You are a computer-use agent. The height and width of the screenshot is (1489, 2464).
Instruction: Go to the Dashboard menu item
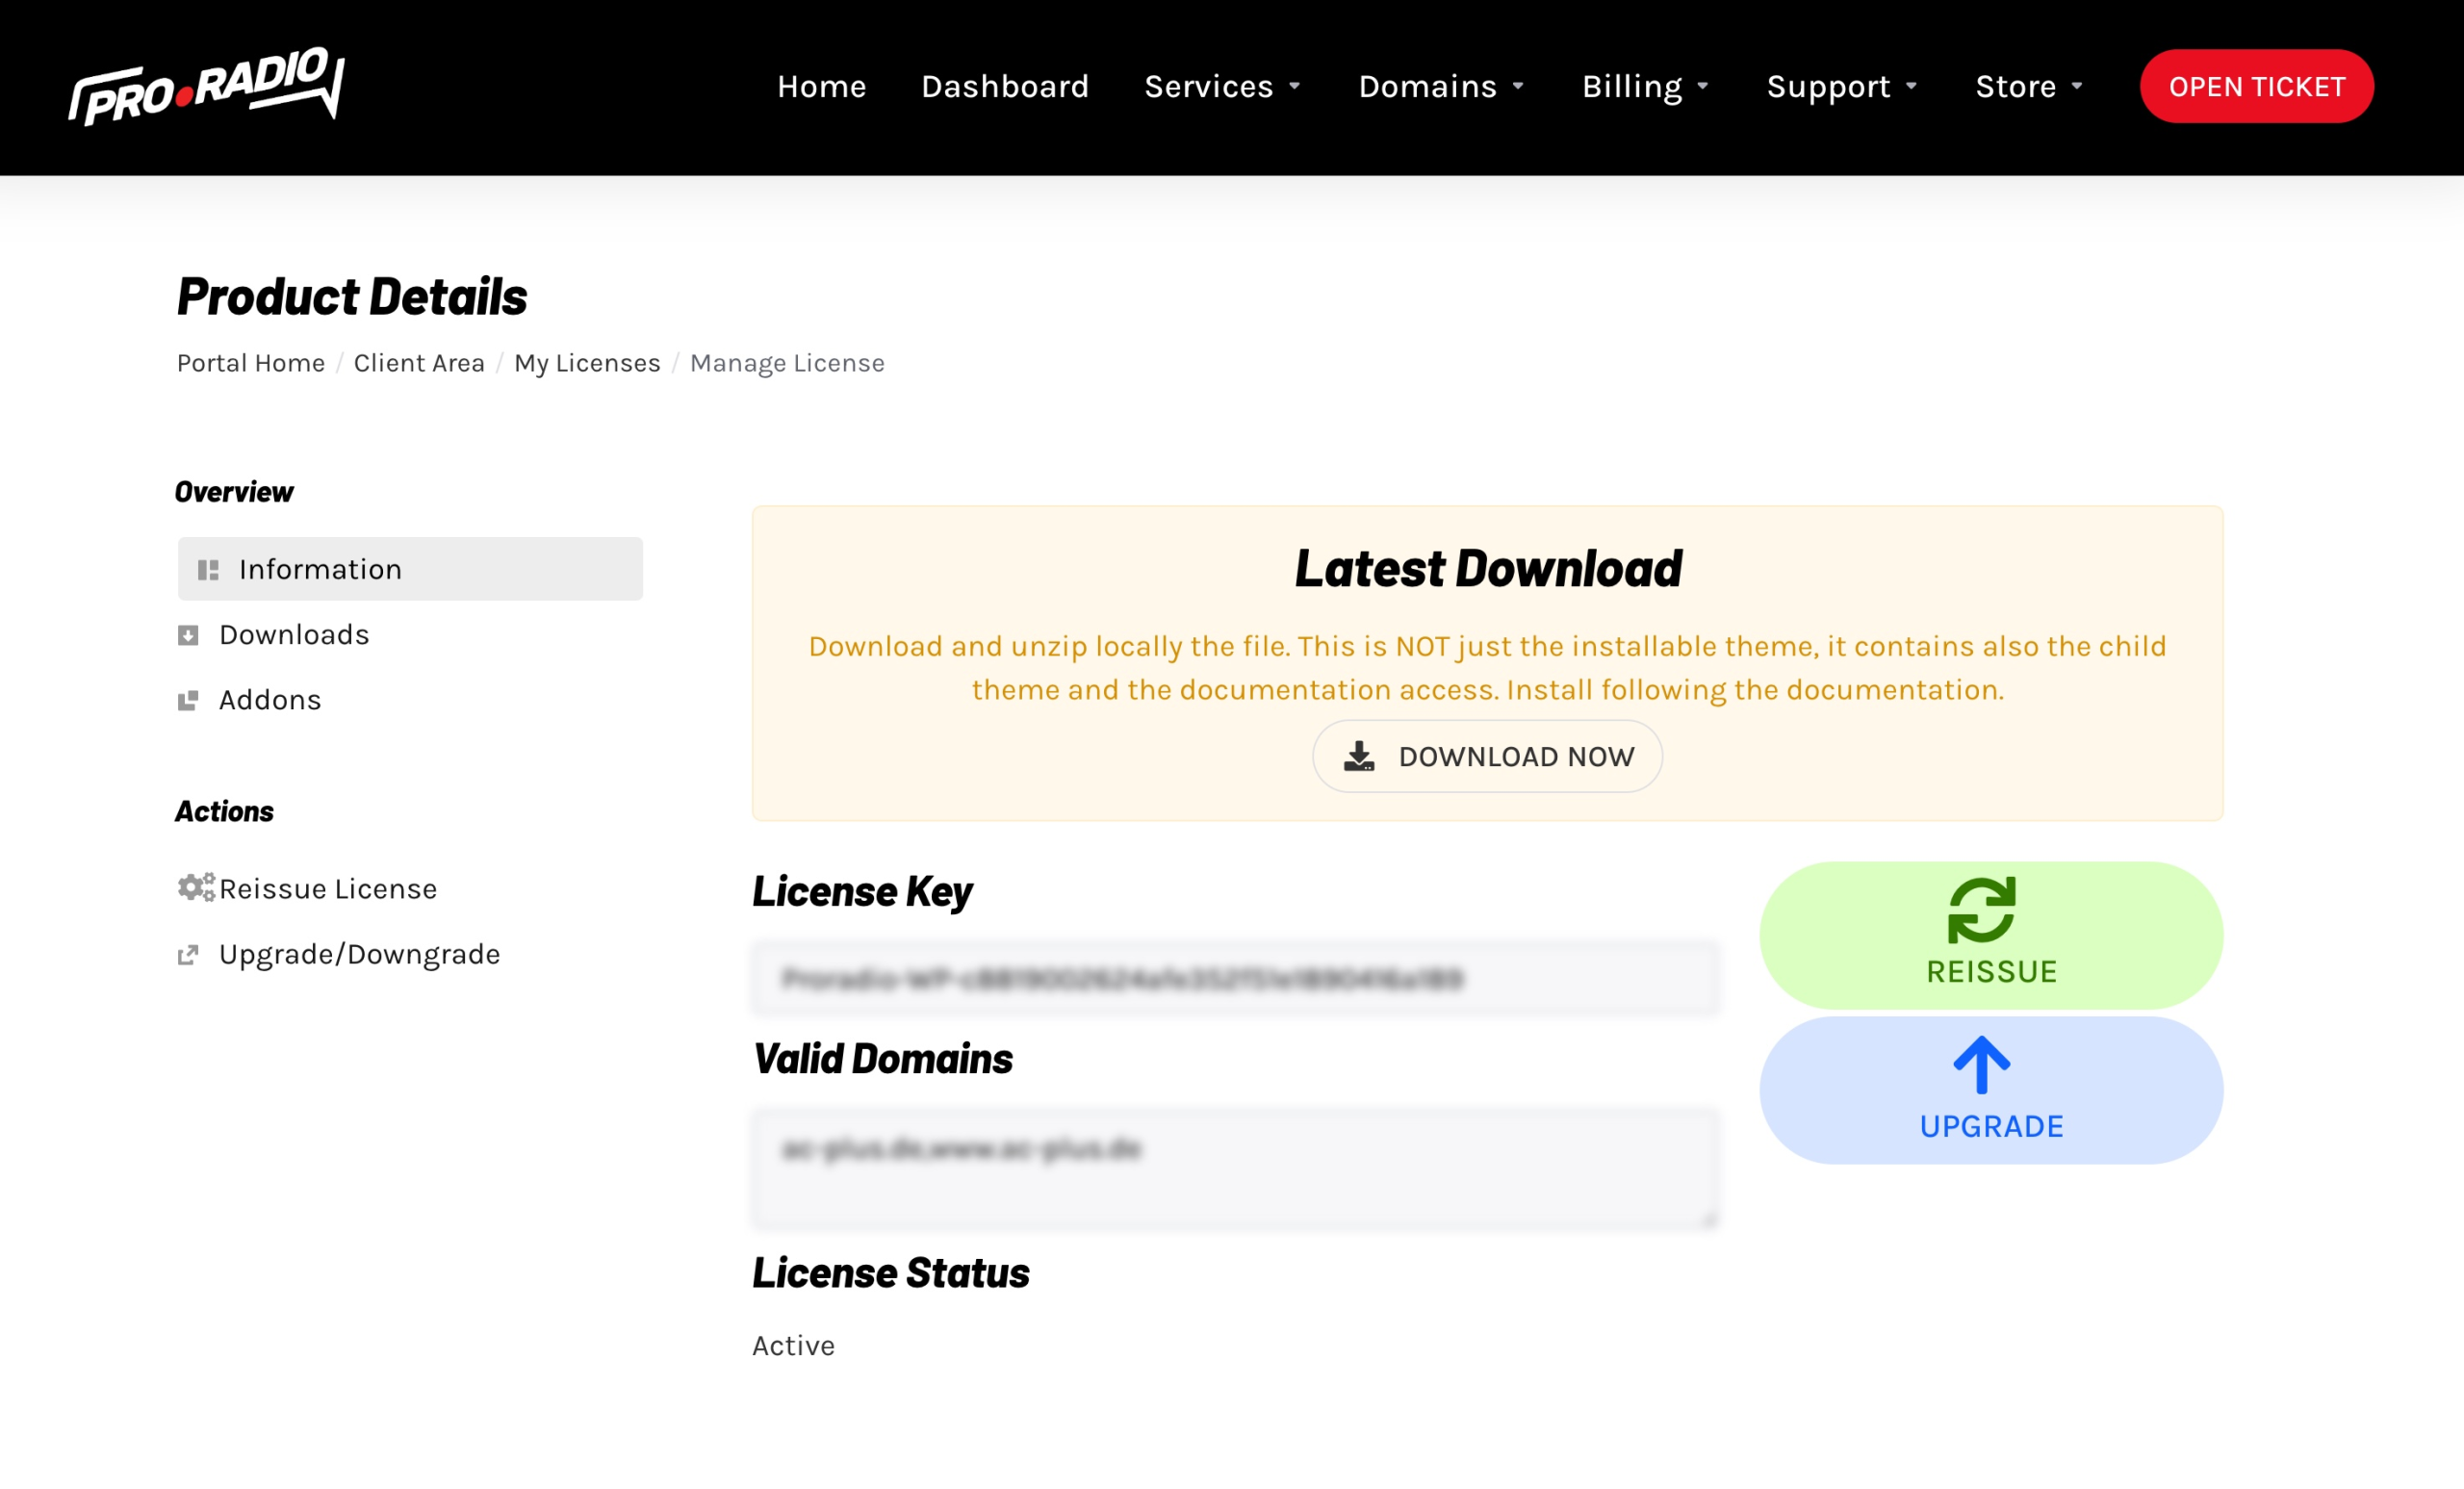(1005, 87)
